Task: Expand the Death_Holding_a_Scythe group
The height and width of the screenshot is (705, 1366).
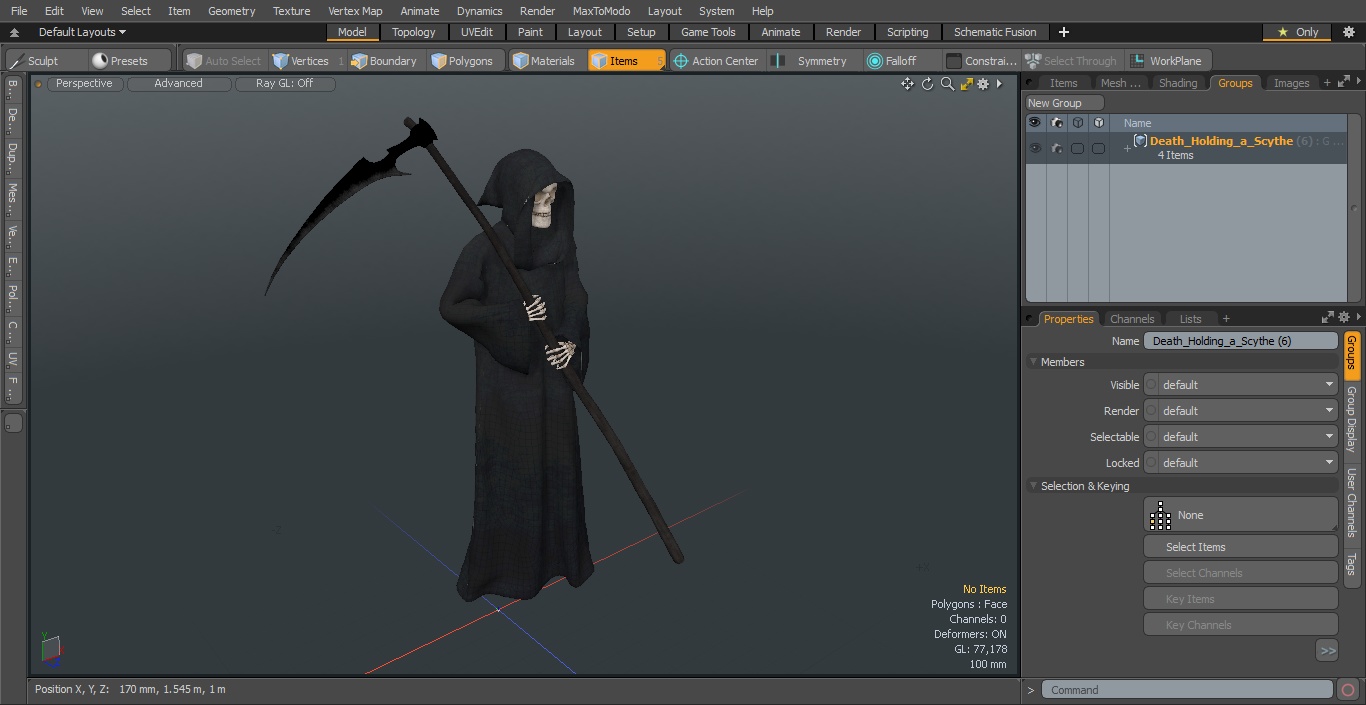Action: (x=1127, y=149)
